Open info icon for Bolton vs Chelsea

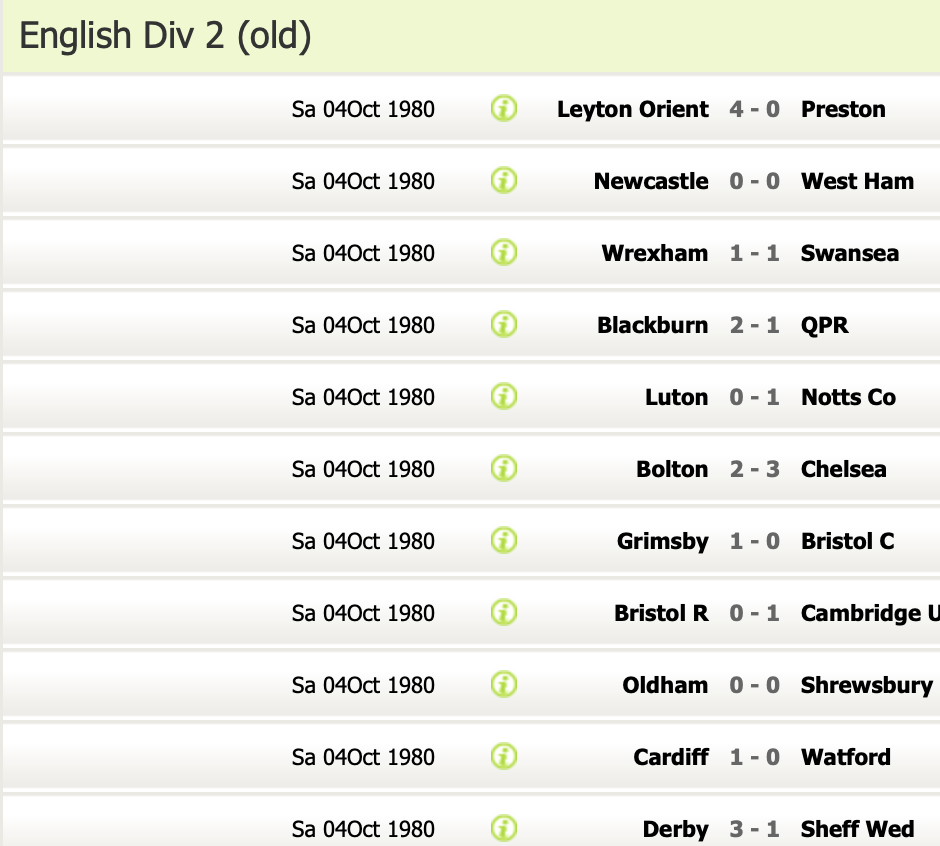504,468
